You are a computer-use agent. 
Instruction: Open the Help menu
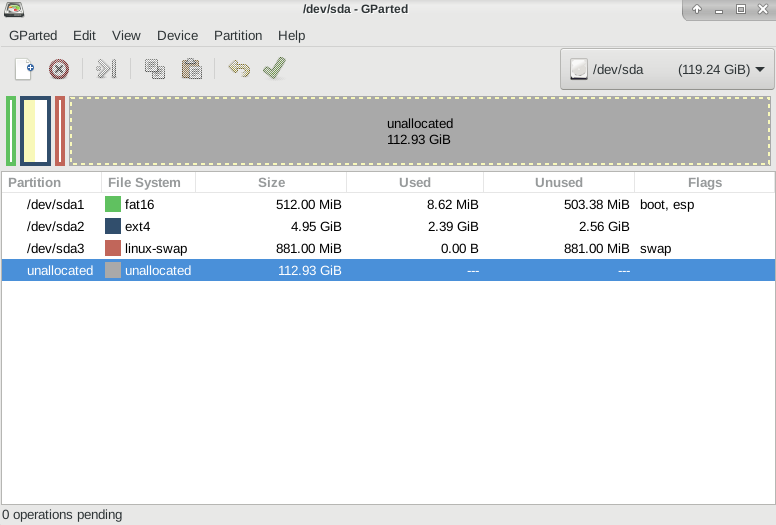coord(291,36)
